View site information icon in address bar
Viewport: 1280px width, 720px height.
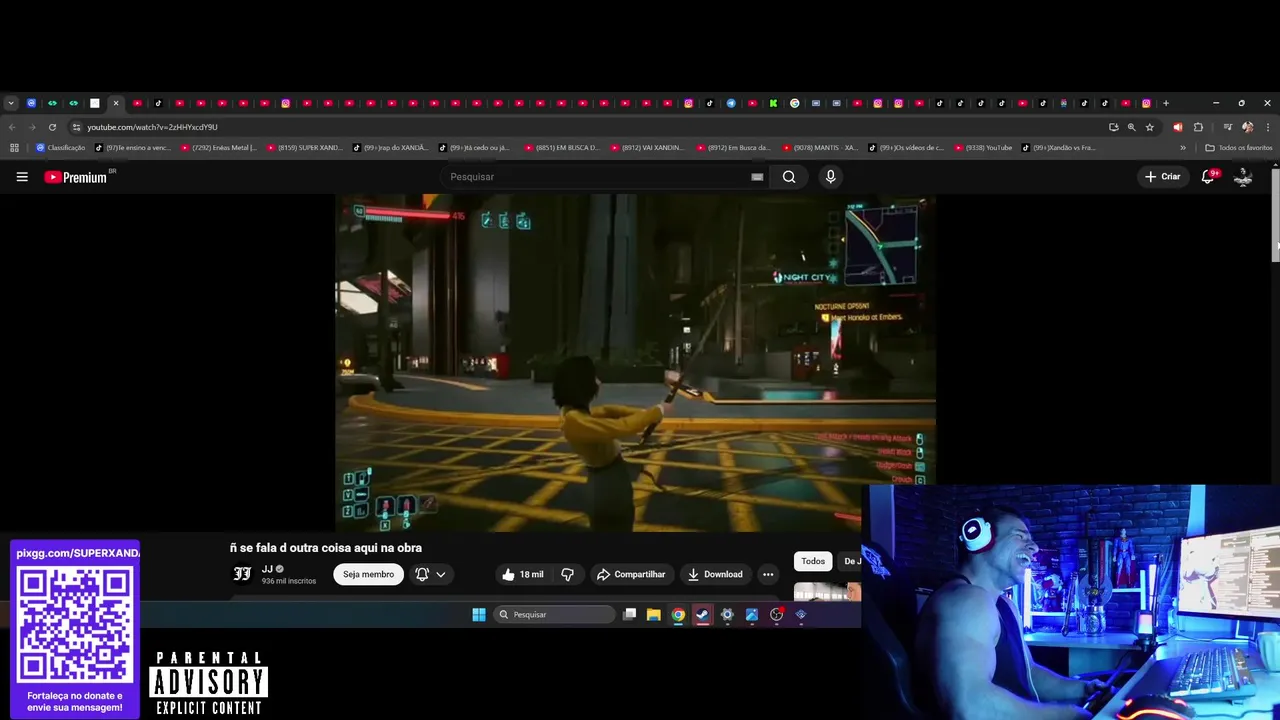pyautogui.click(x=76, y=127)
